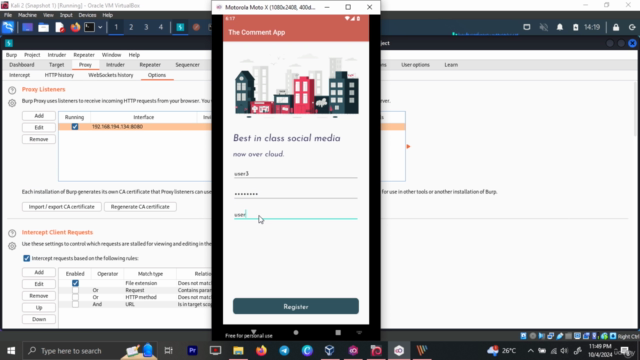
Task: Open the file manager from the Kali panel
Action: click(x=43, y=27)
